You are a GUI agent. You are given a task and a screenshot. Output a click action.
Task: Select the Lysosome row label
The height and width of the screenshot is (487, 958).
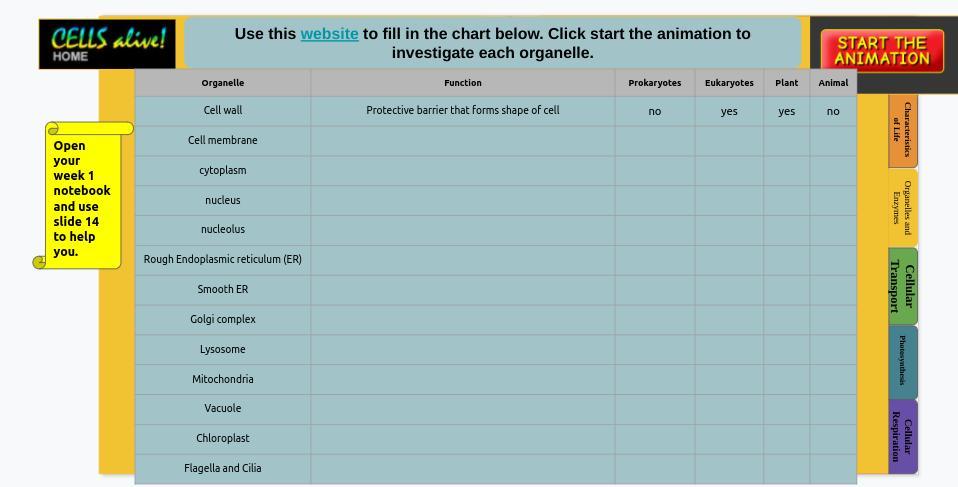tap(222, 349)
